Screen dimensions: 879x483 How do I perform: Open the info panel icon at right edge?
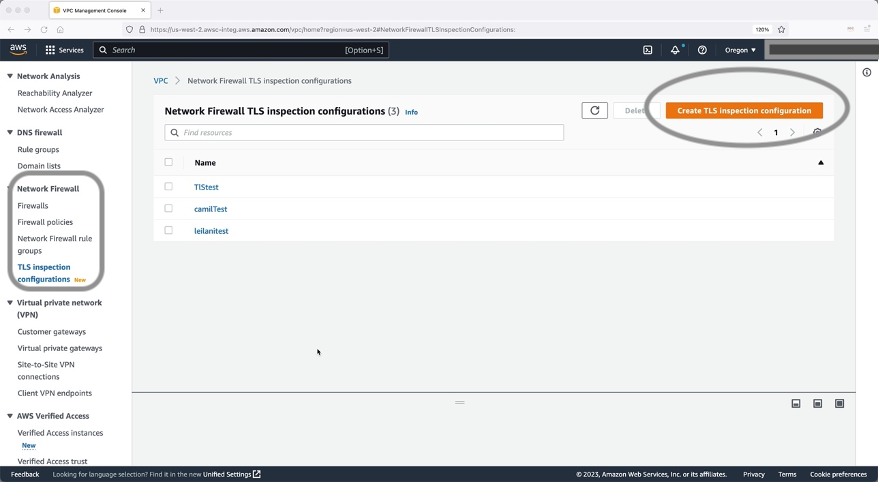coord(867,72)
